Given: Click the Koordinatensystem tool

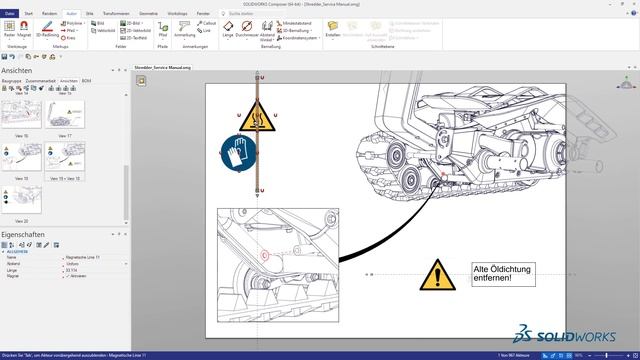Looking at the screenshot, I should [297, 38].
